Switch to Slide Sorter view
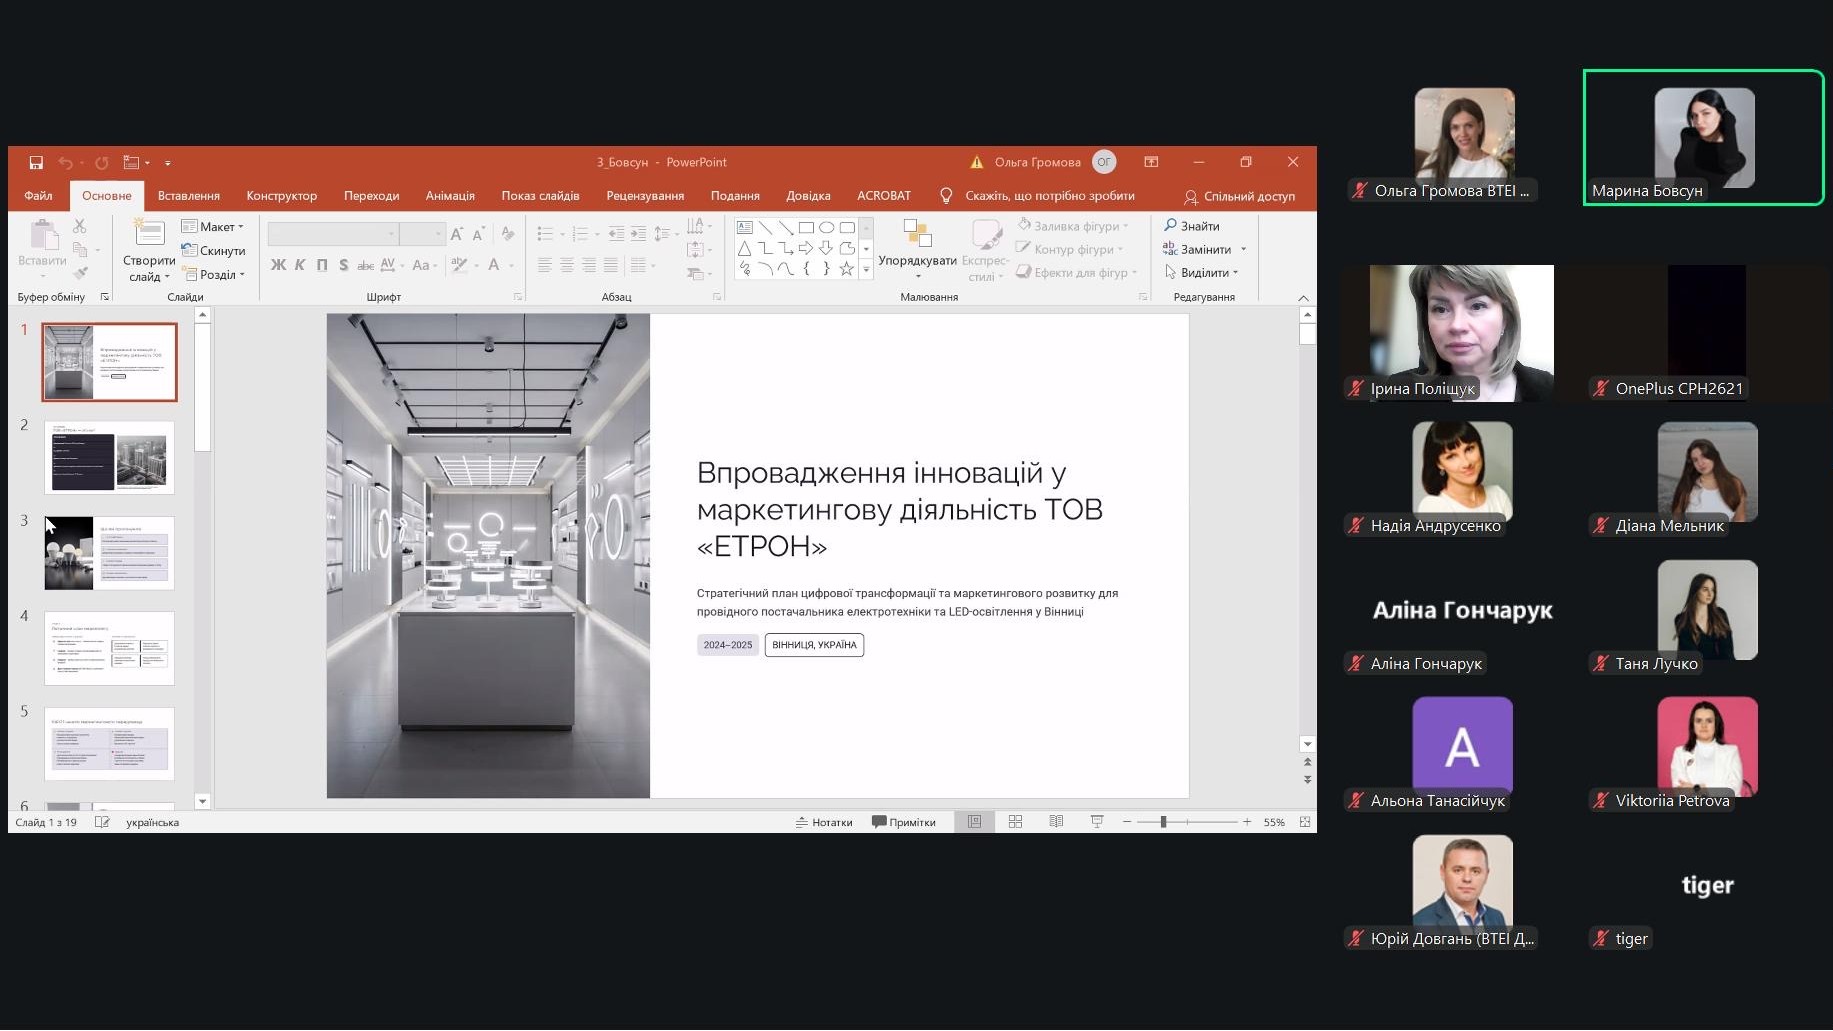This screenshot has height=1031, width=1833. pos(1015,822)
